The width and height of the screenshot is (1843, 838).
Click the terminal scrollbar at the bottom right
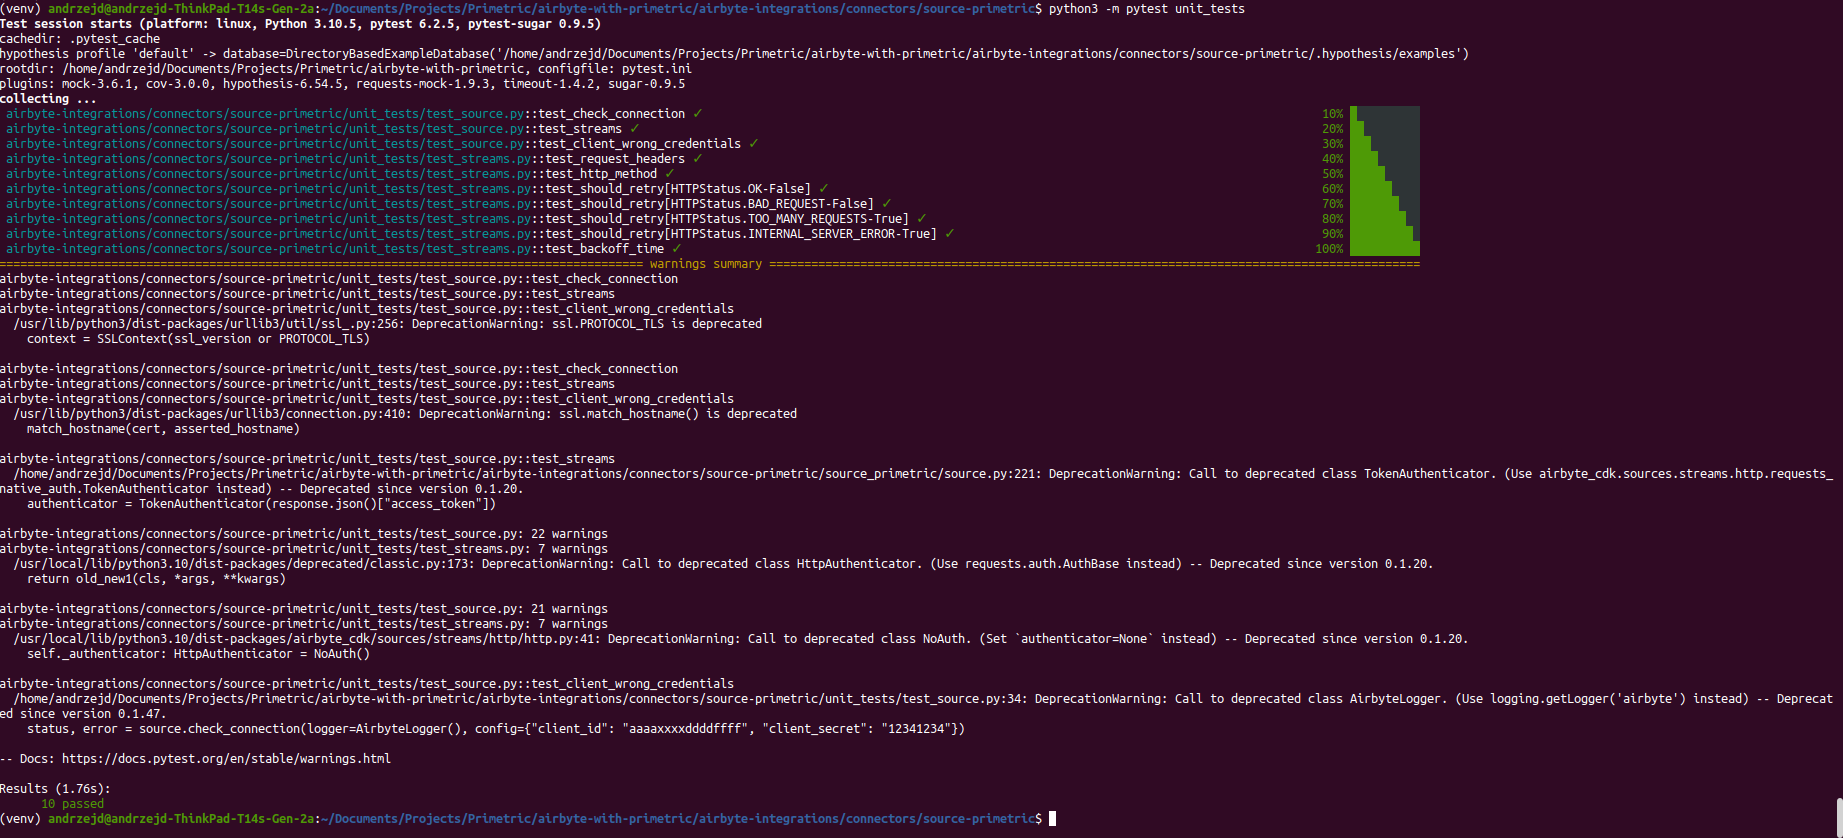click(1838, 817)
